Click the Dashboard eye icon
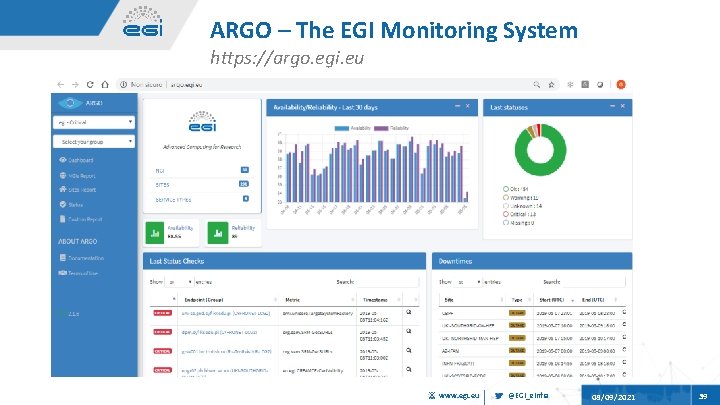 pyautogui.click(x=63, y=160)
